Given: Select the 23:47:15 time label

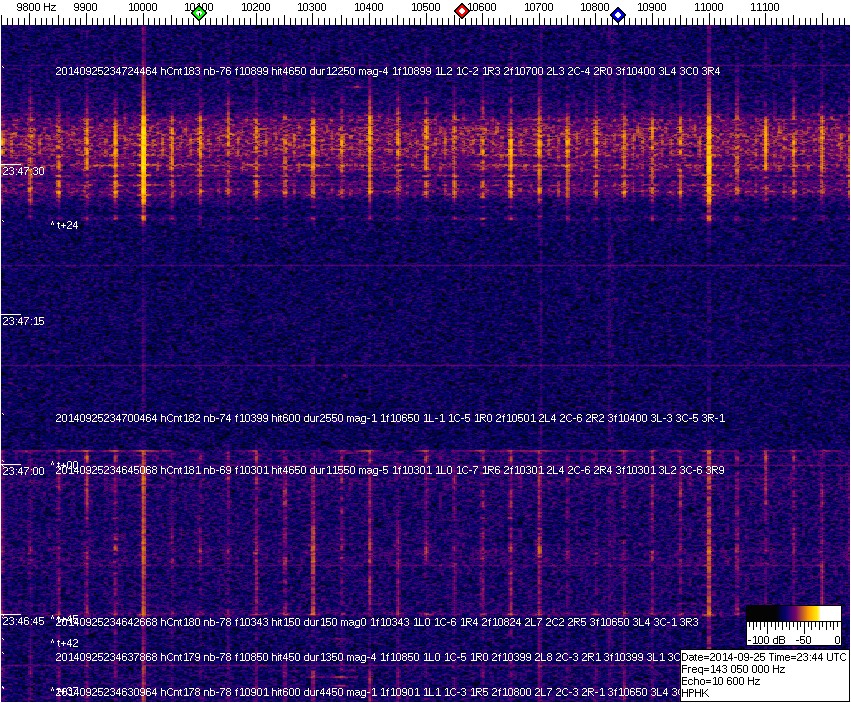Looking at the screenshot, I should point(23,321).
